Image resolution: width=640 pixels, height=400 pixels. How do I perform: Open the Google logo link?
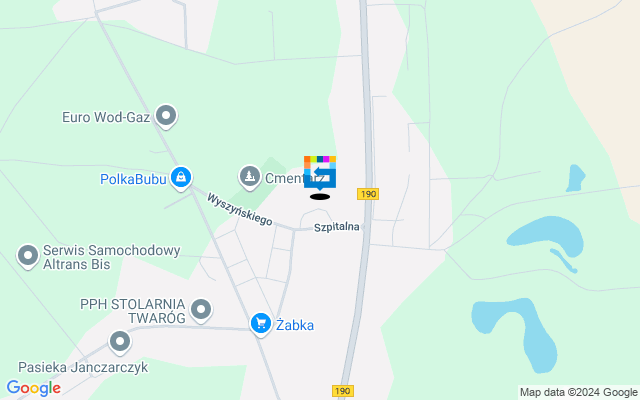coord(33,388)
